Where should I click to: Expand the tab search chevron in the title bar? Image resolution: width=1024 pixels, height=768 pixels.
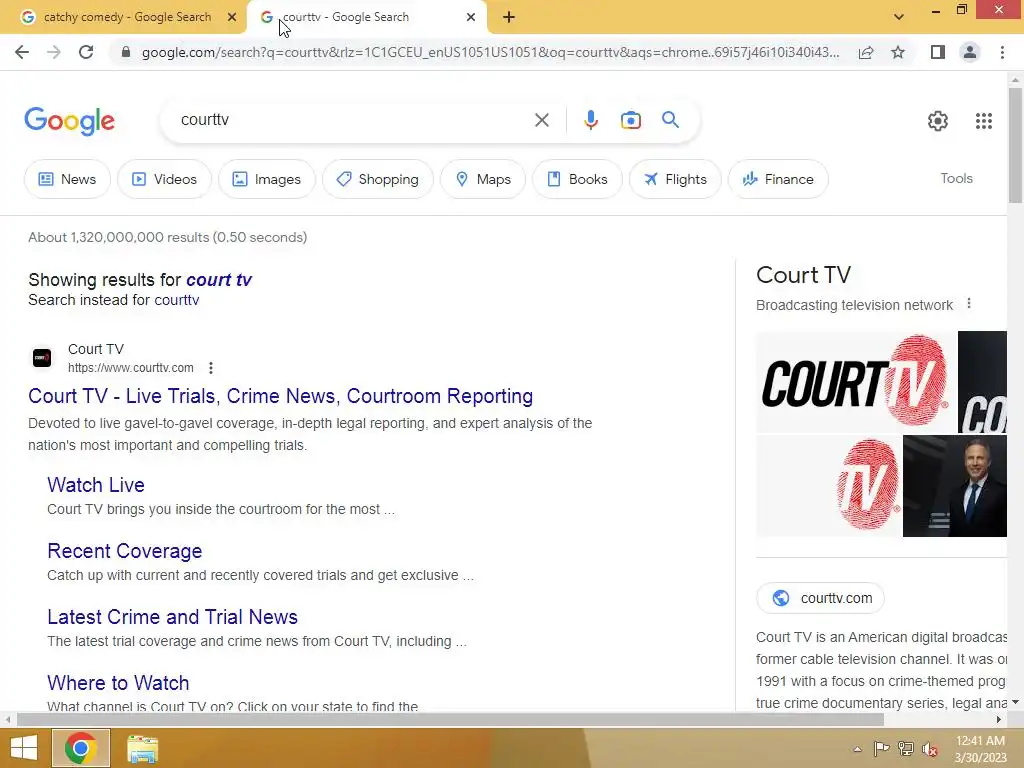[899, 17]
